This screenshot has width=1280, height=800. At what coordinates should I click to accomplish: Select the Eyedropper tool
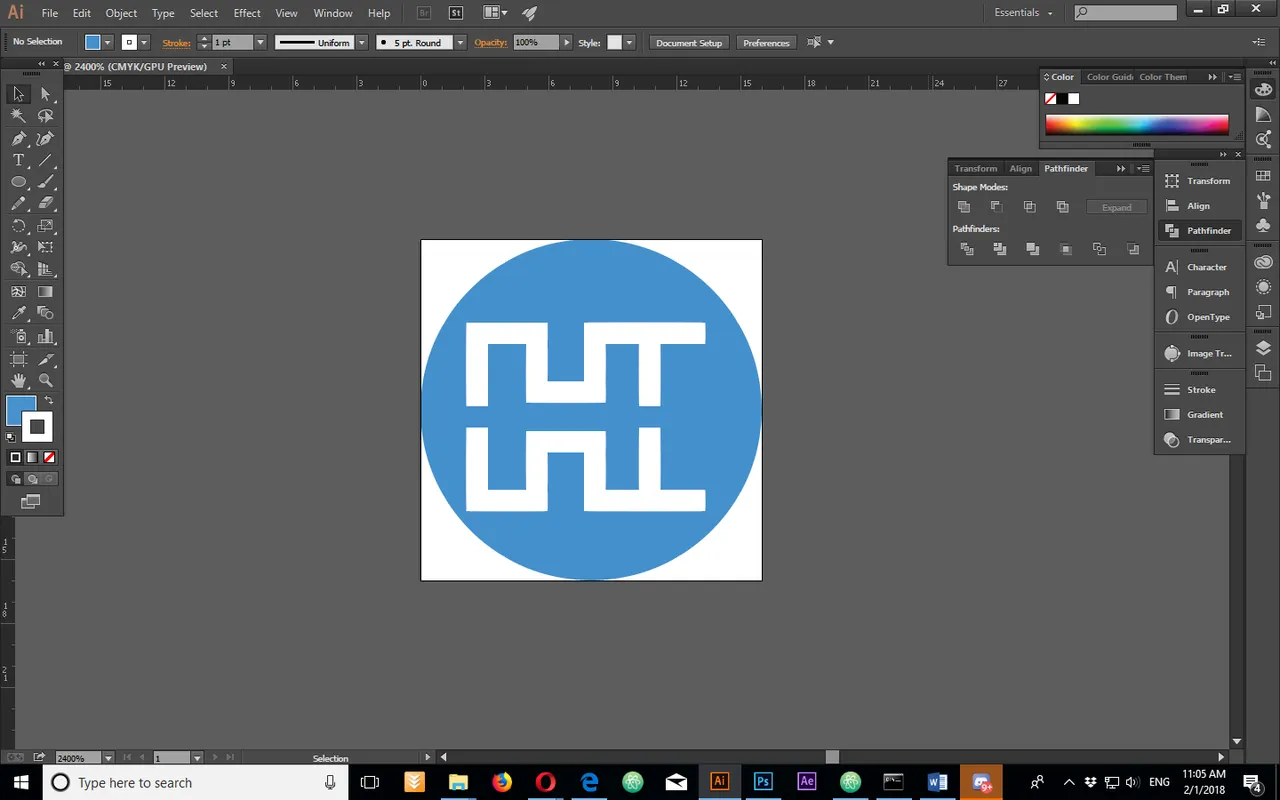[18, 313]
